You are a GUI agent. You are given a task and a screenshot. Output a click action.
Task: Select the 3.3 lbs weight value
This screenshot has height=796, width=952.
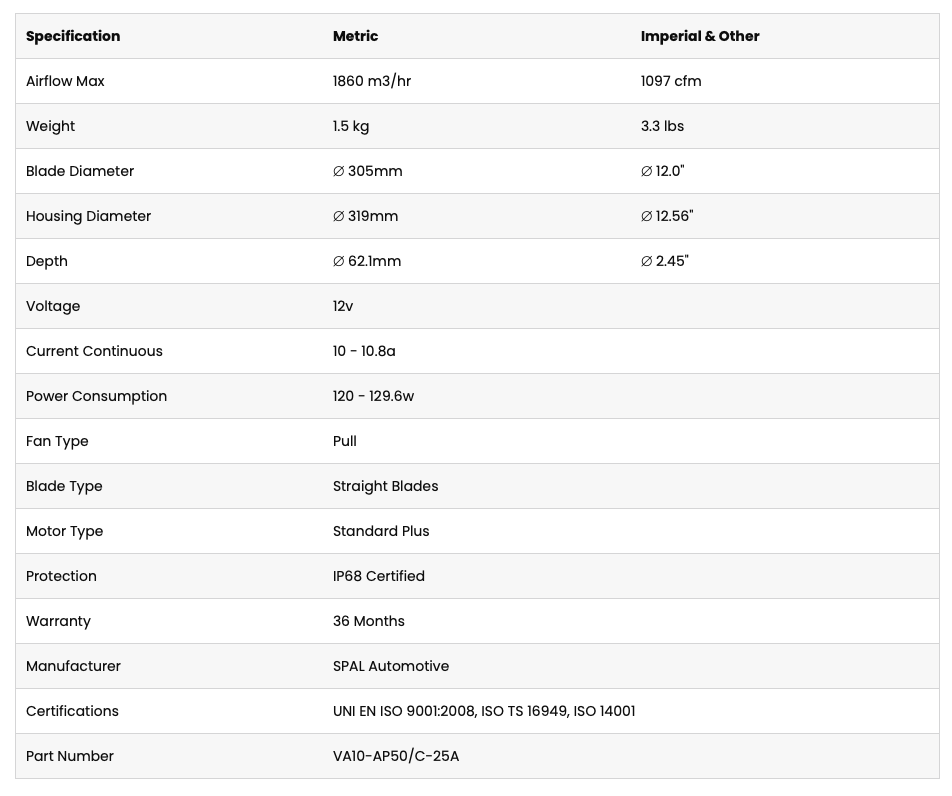click(x=662, y=126)
